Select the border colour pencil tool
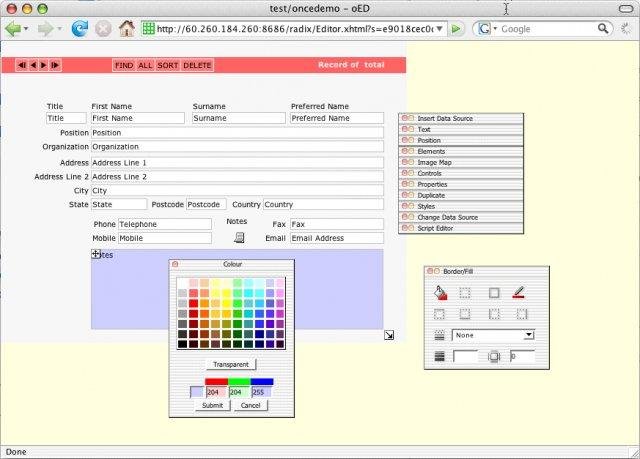640x459 pixels. 518,293
